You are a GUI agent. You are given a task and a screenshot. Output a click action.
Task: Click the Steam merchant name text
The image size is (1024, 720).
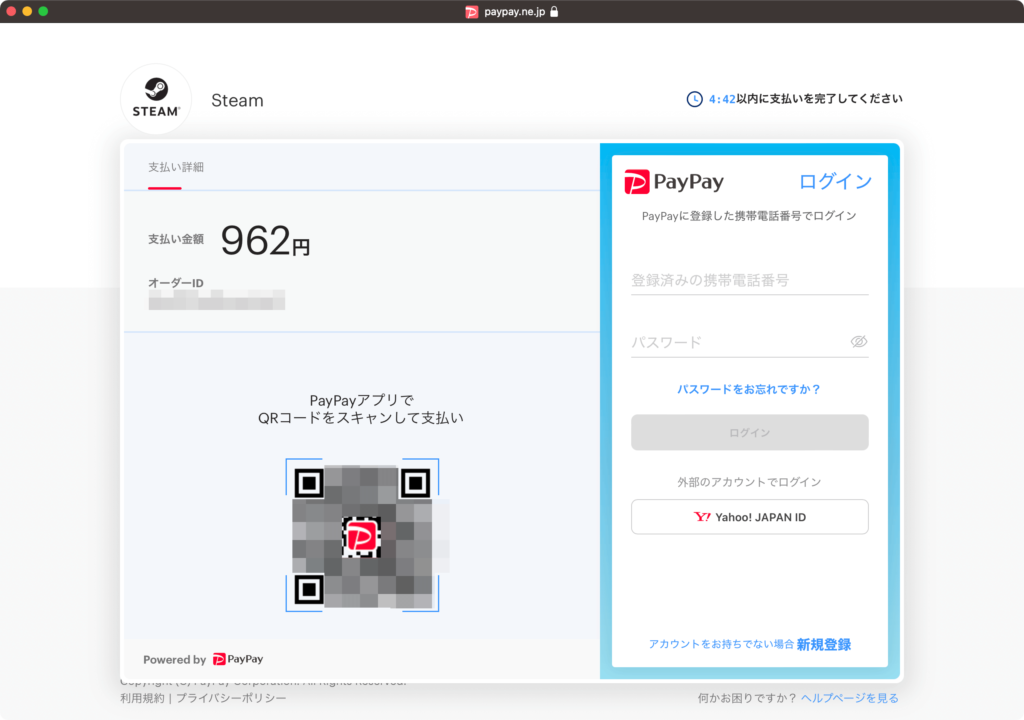[237, 101]
